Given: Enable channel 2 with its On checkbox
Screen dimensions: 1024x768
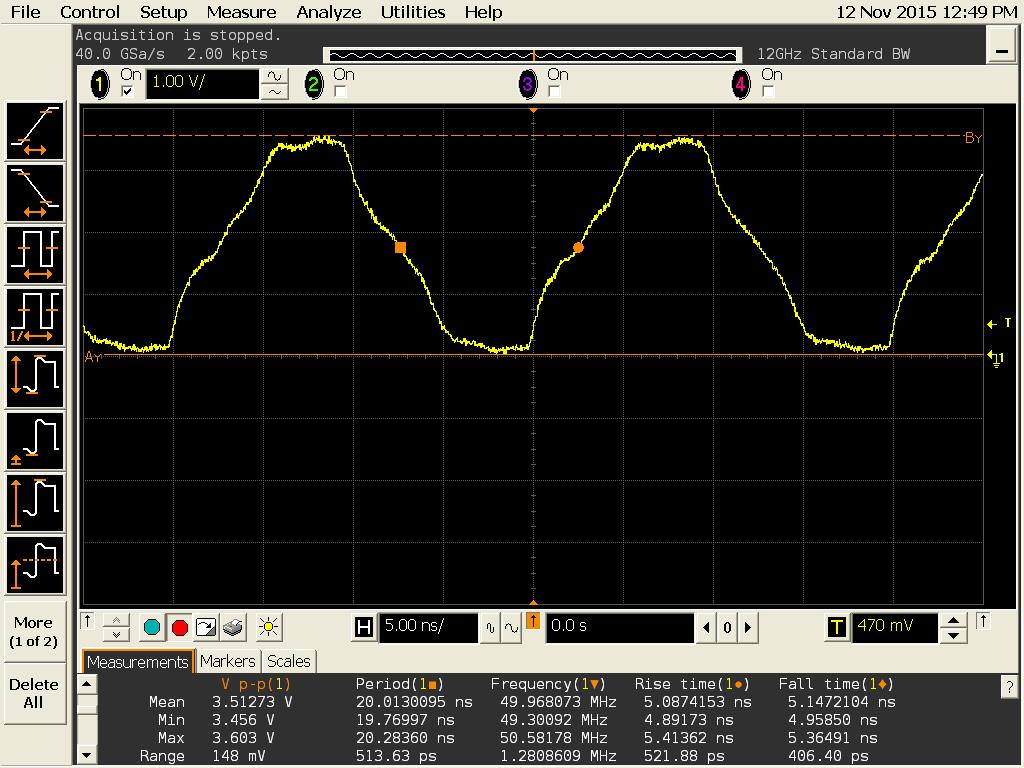Looking at the screenshot, I should pyautogui.click(x=340, y=92).
